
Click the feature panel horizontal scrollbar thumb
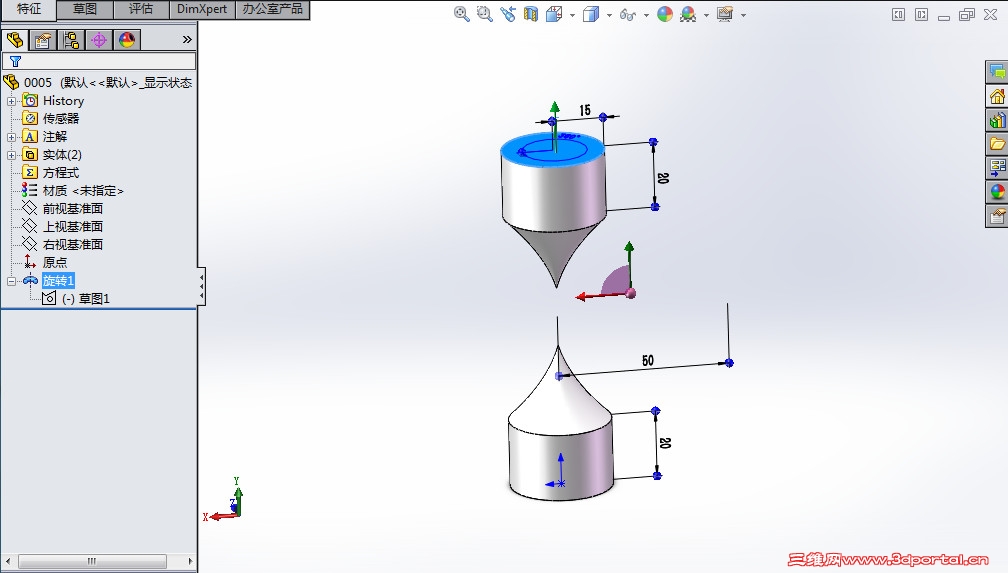(x=92, y=561)
